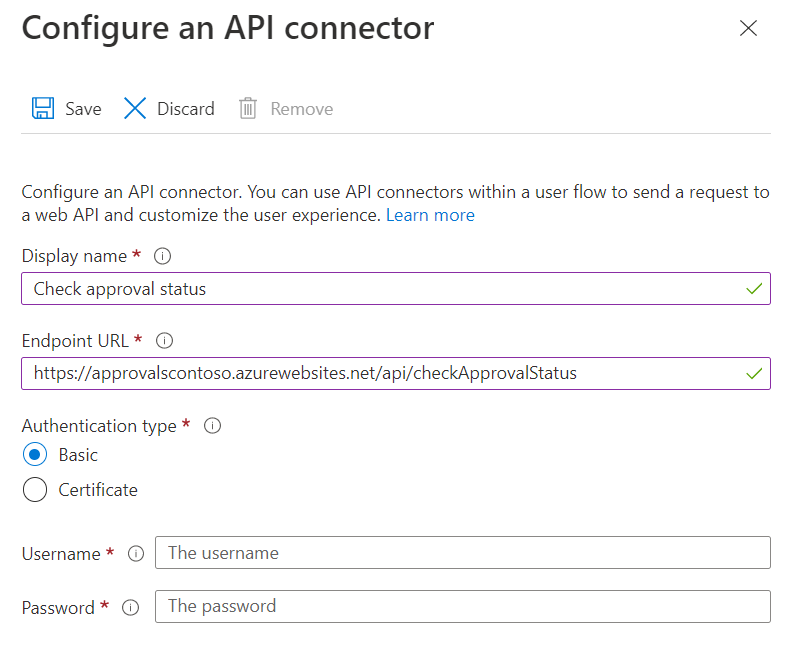Select the Certificate authentication radio button
Image resolution: width=797 pixels, height=654 pixels.
click(35, 489)
